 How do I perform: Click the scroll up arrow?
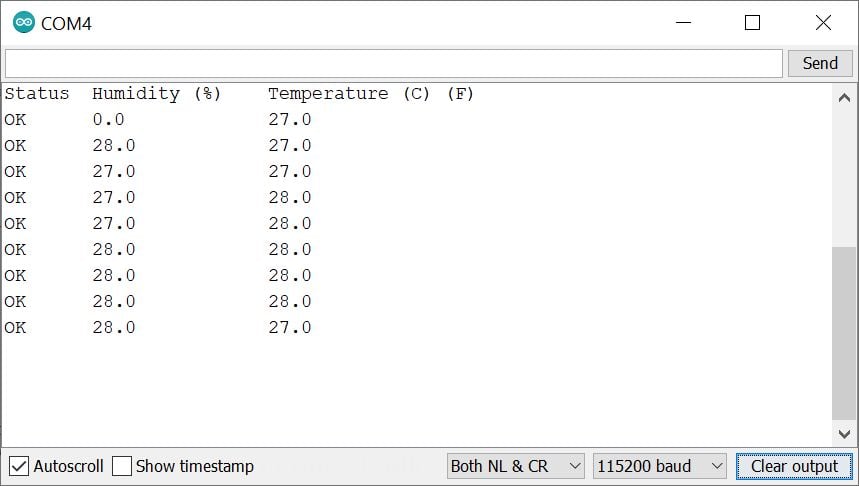(844, 98)
